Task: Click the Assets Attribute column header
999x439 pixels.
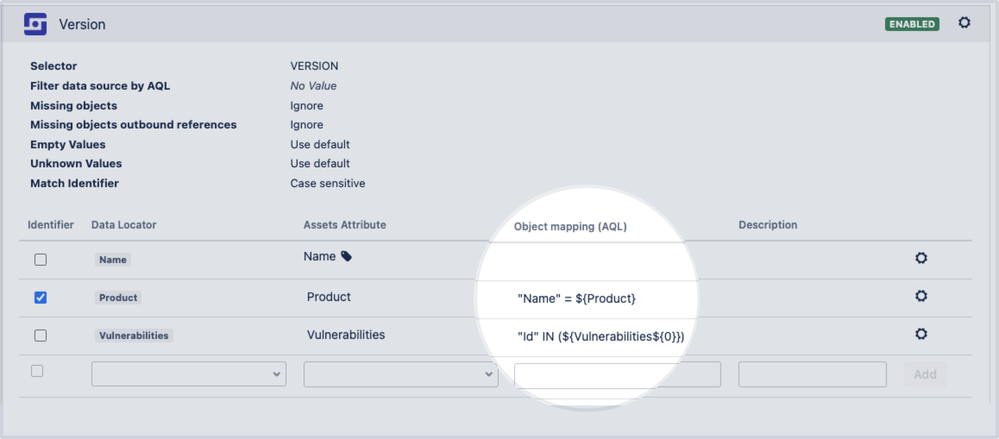Action: 345,224
